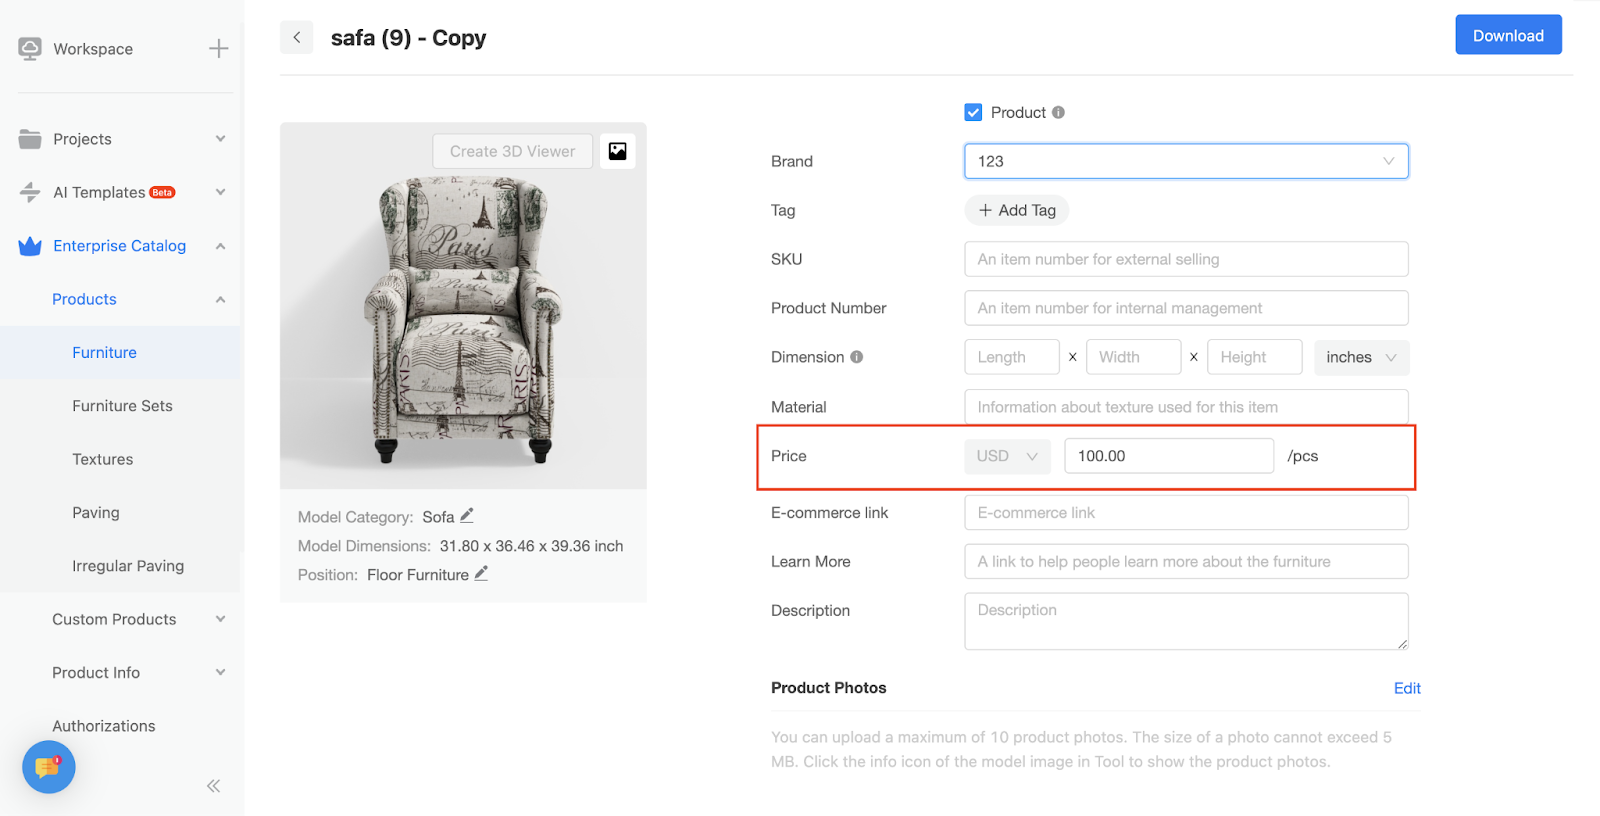Image resolution: width=1600 pixels, height=816 pixels.
Task: Click the info icon beside Product checkbox
Action: [1058, 113]
